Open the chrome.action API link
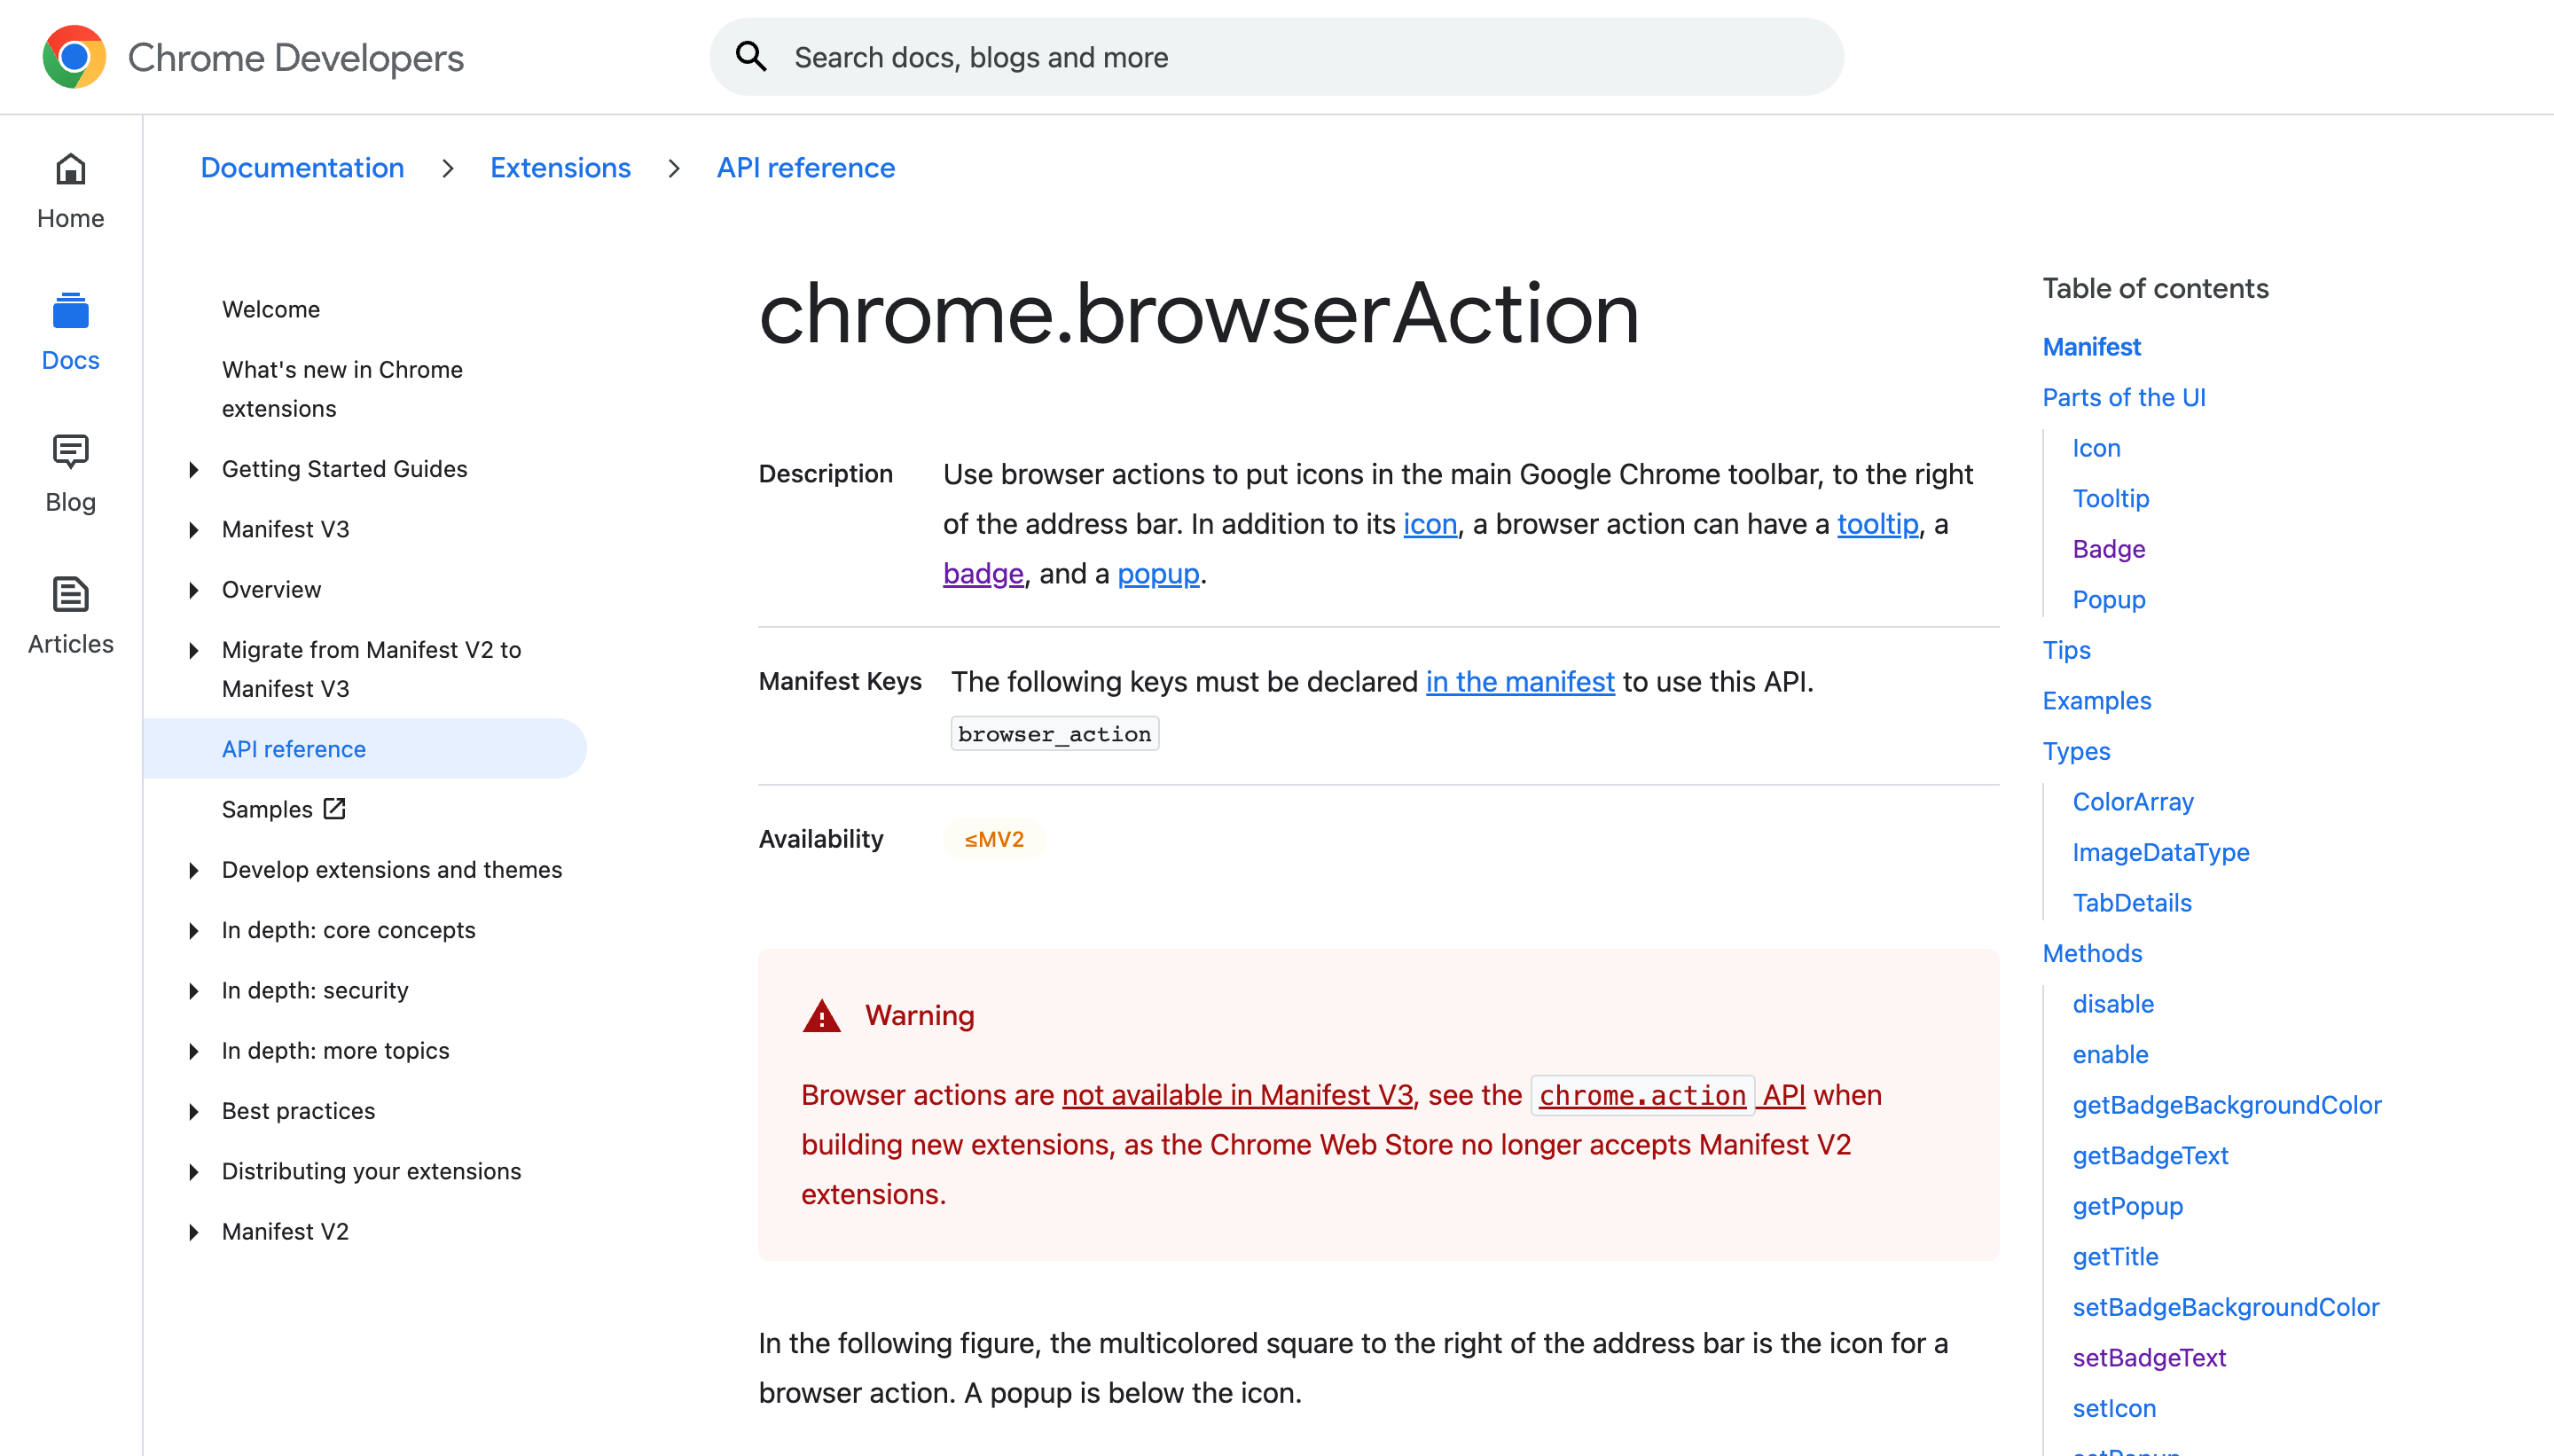 1640,1094
